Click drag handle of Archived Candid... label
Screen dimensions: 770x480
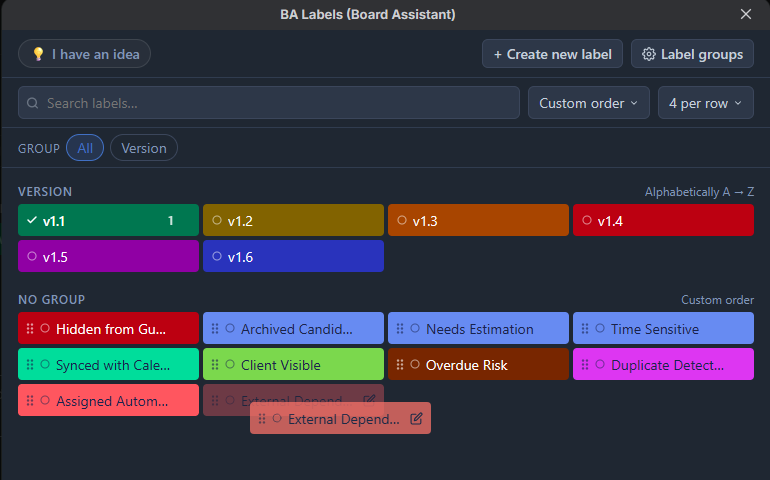coord(215,328)
